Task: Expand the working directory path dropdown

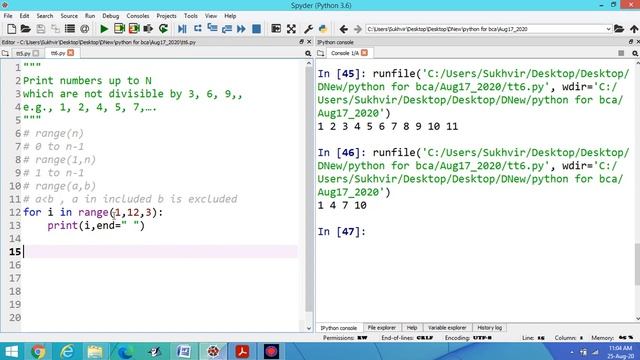Action: (608, 29)
